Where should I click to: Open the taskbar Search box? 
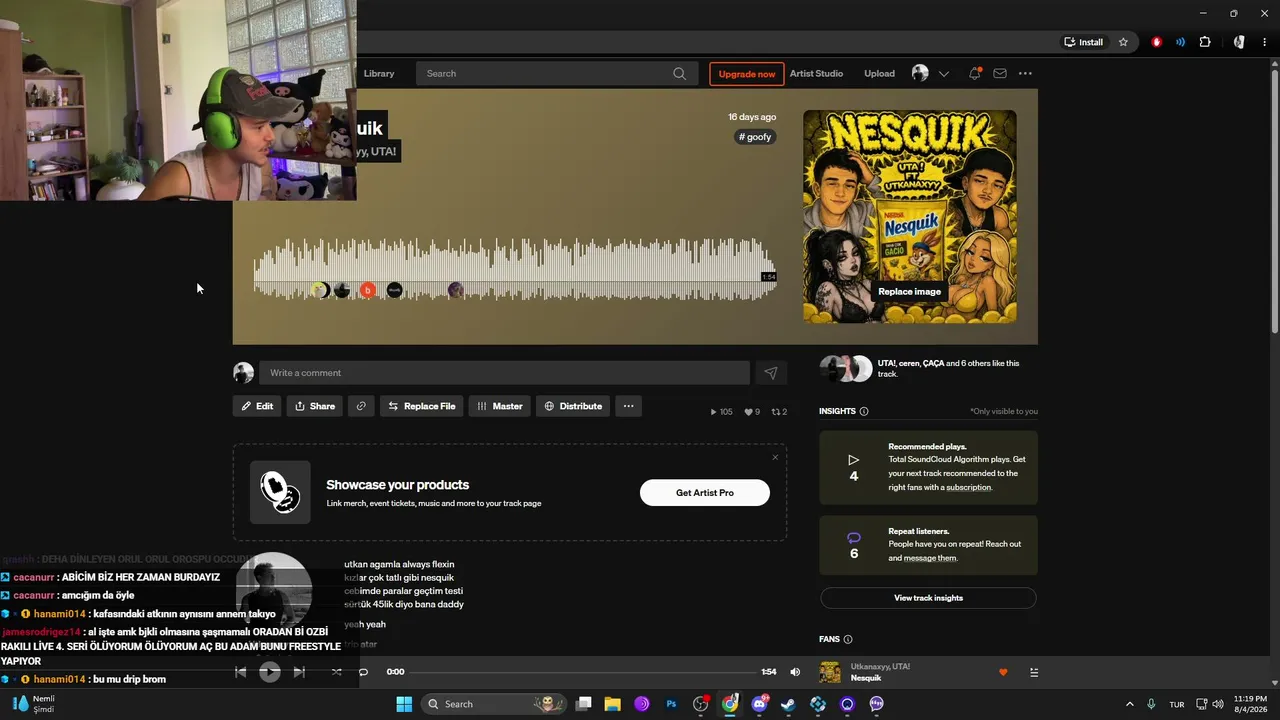pyautogui.click(x=494, y=704)
